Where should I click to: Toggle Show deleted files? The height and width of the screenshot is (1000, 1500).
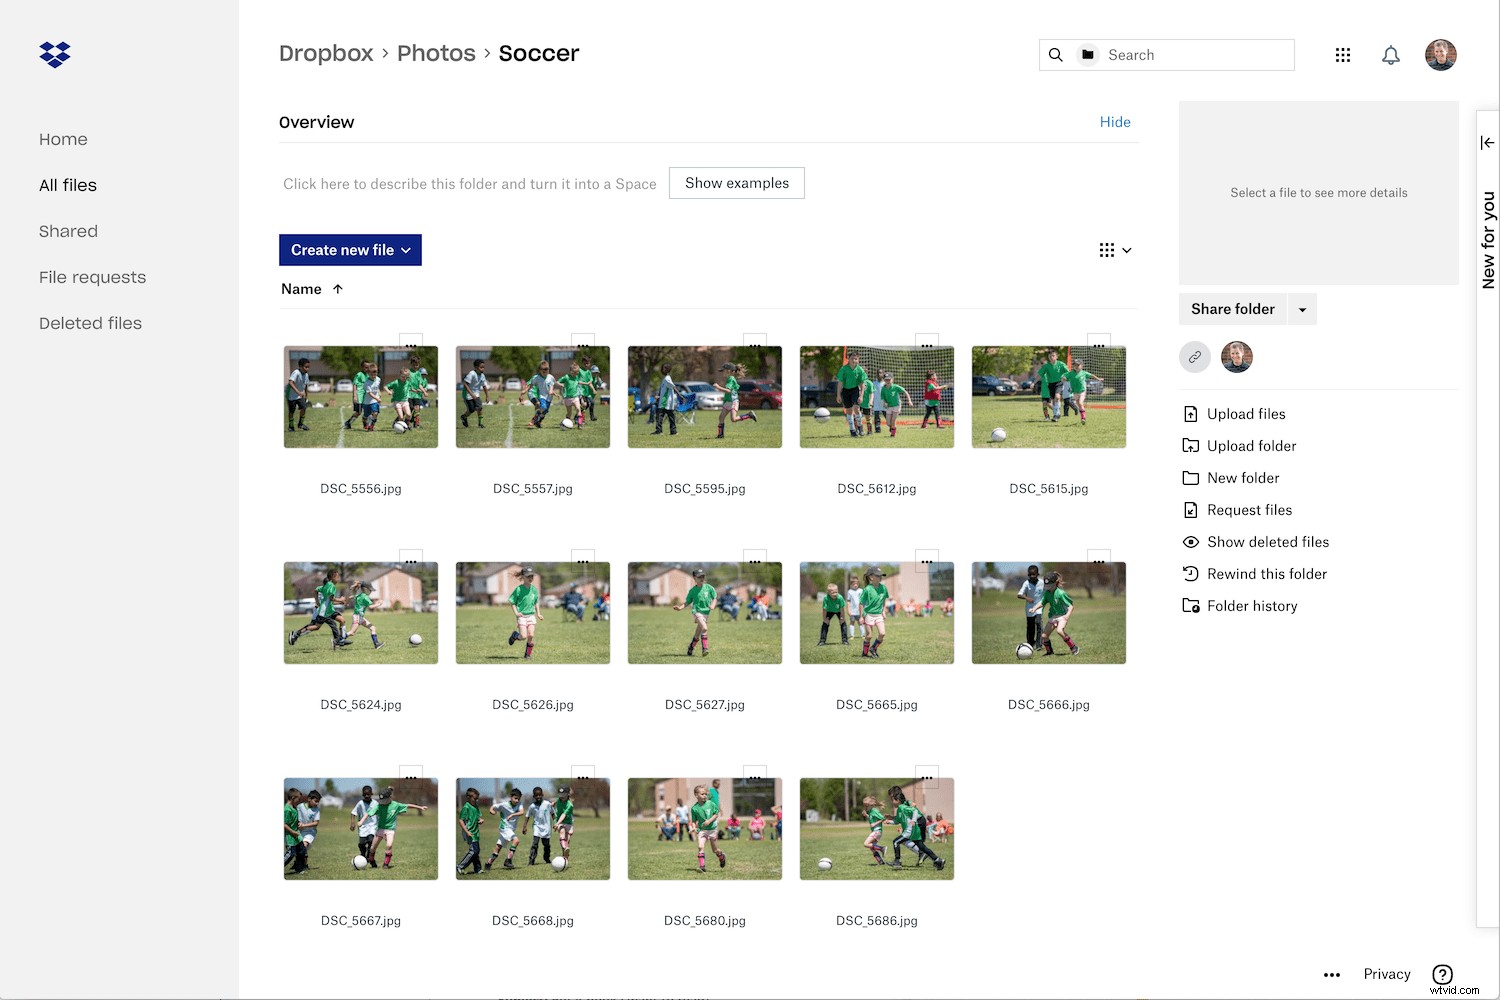pyautogui.click(x=1191, y=541)
